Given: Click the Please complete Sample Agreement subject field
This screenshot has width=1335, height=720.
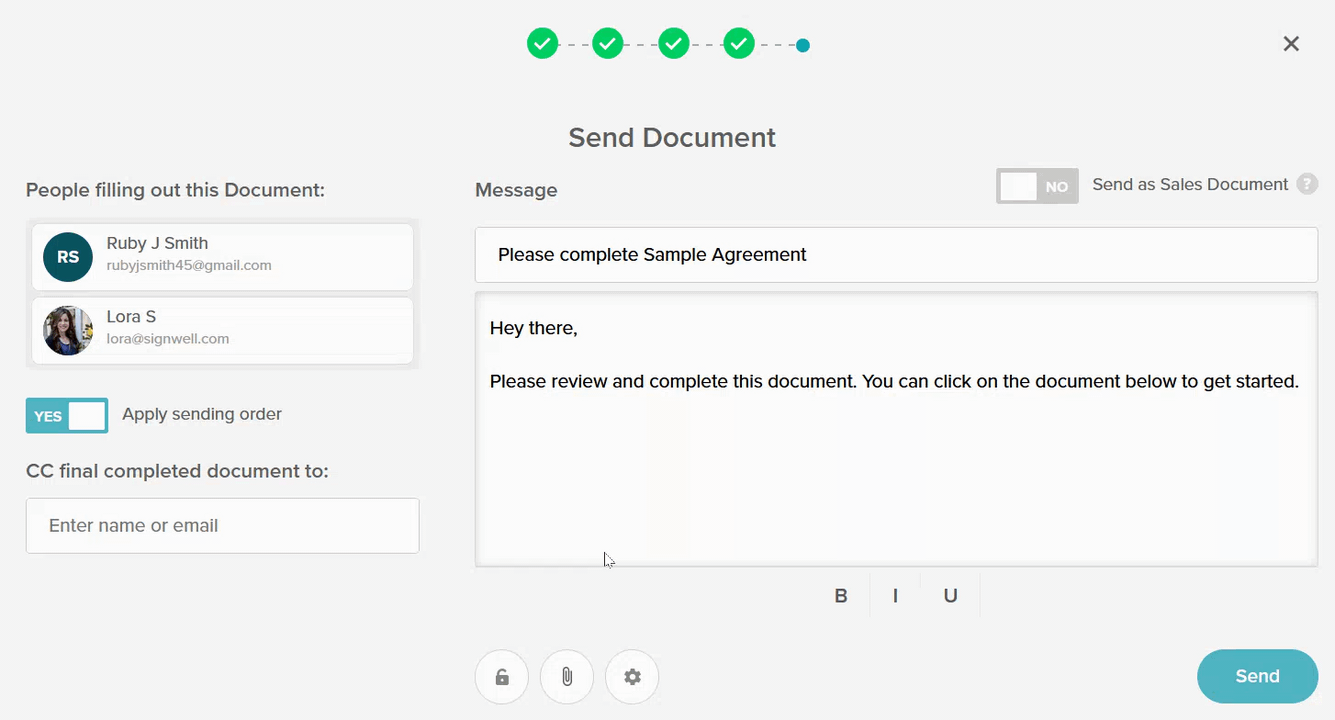Looking at the screenshot, I should click(x=896, y=254).
